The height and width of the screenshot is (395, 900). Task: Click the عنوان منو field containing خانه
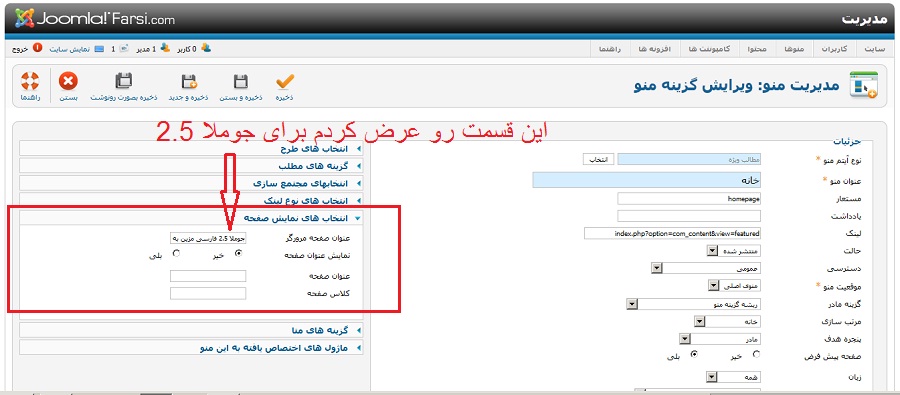[x=647, y=180]
